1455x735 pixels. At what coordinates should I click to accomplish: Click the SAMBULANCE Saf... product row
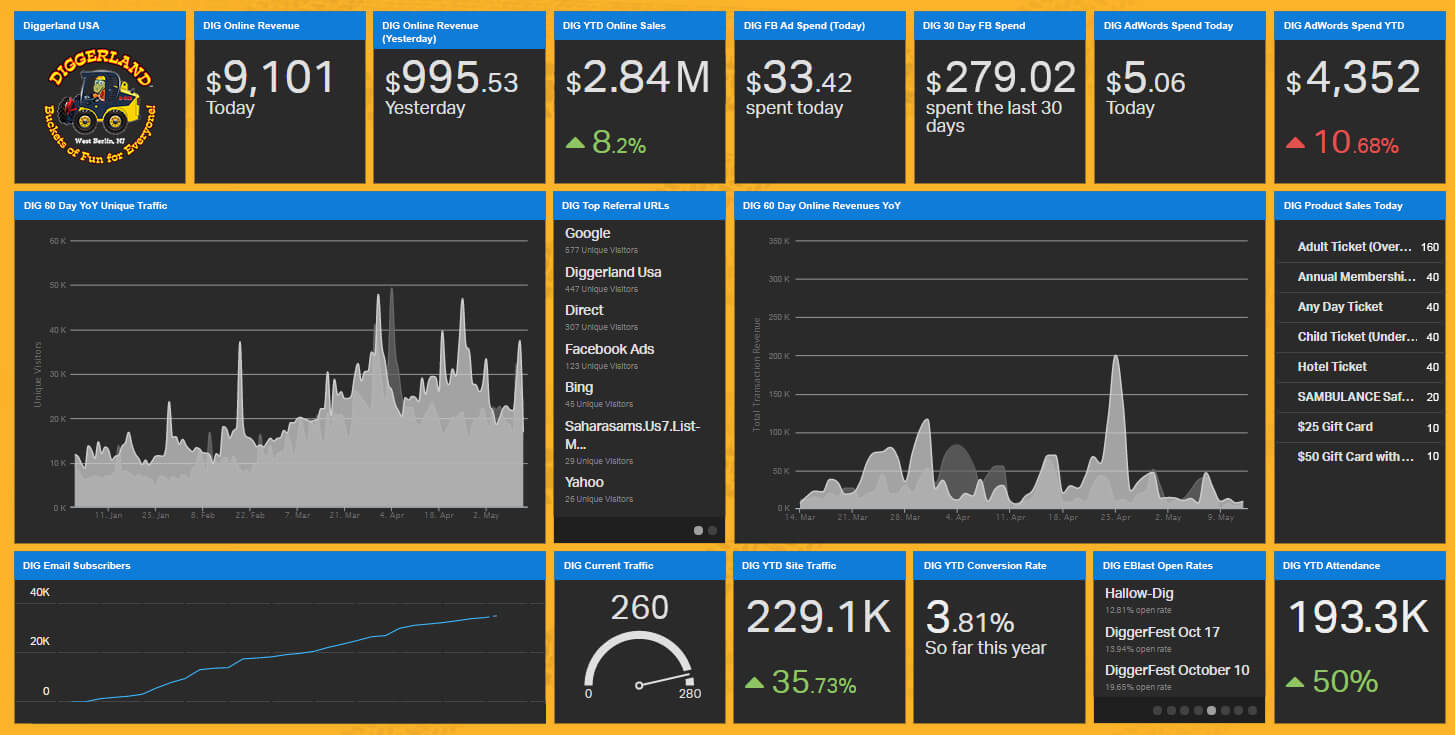1360,397
